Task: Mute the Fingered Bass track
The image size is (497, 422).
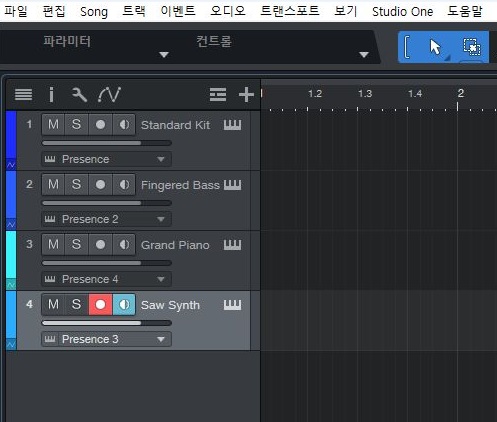Action: pyautogui.click(x=53, y=184)
